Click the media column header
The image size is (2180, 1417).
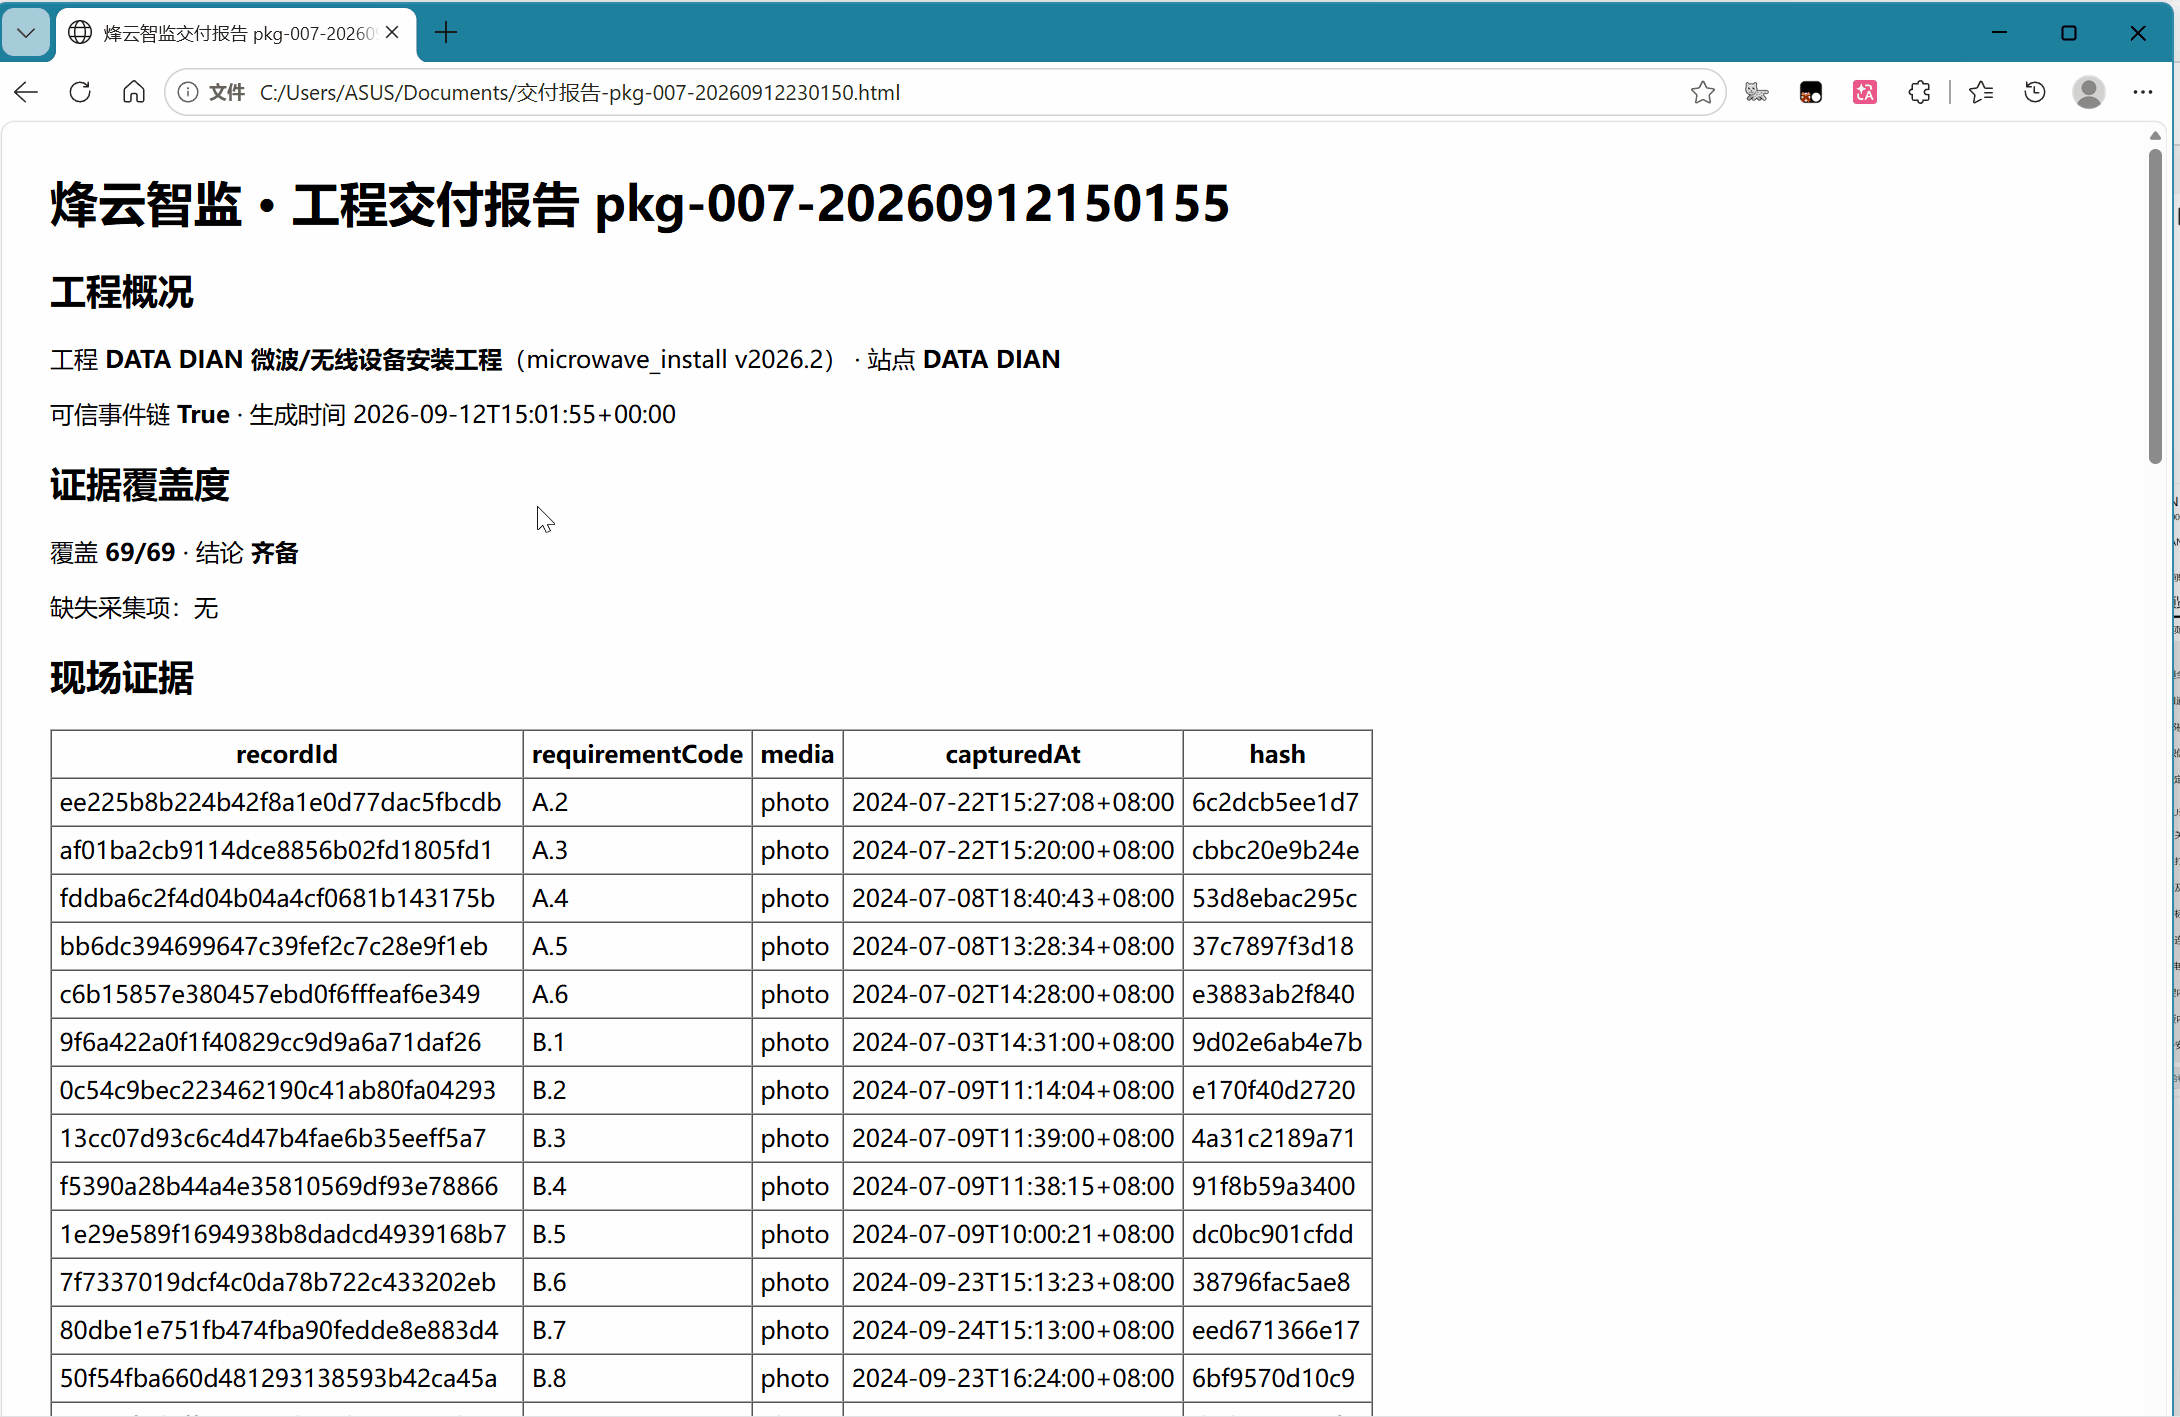[797, 754]
